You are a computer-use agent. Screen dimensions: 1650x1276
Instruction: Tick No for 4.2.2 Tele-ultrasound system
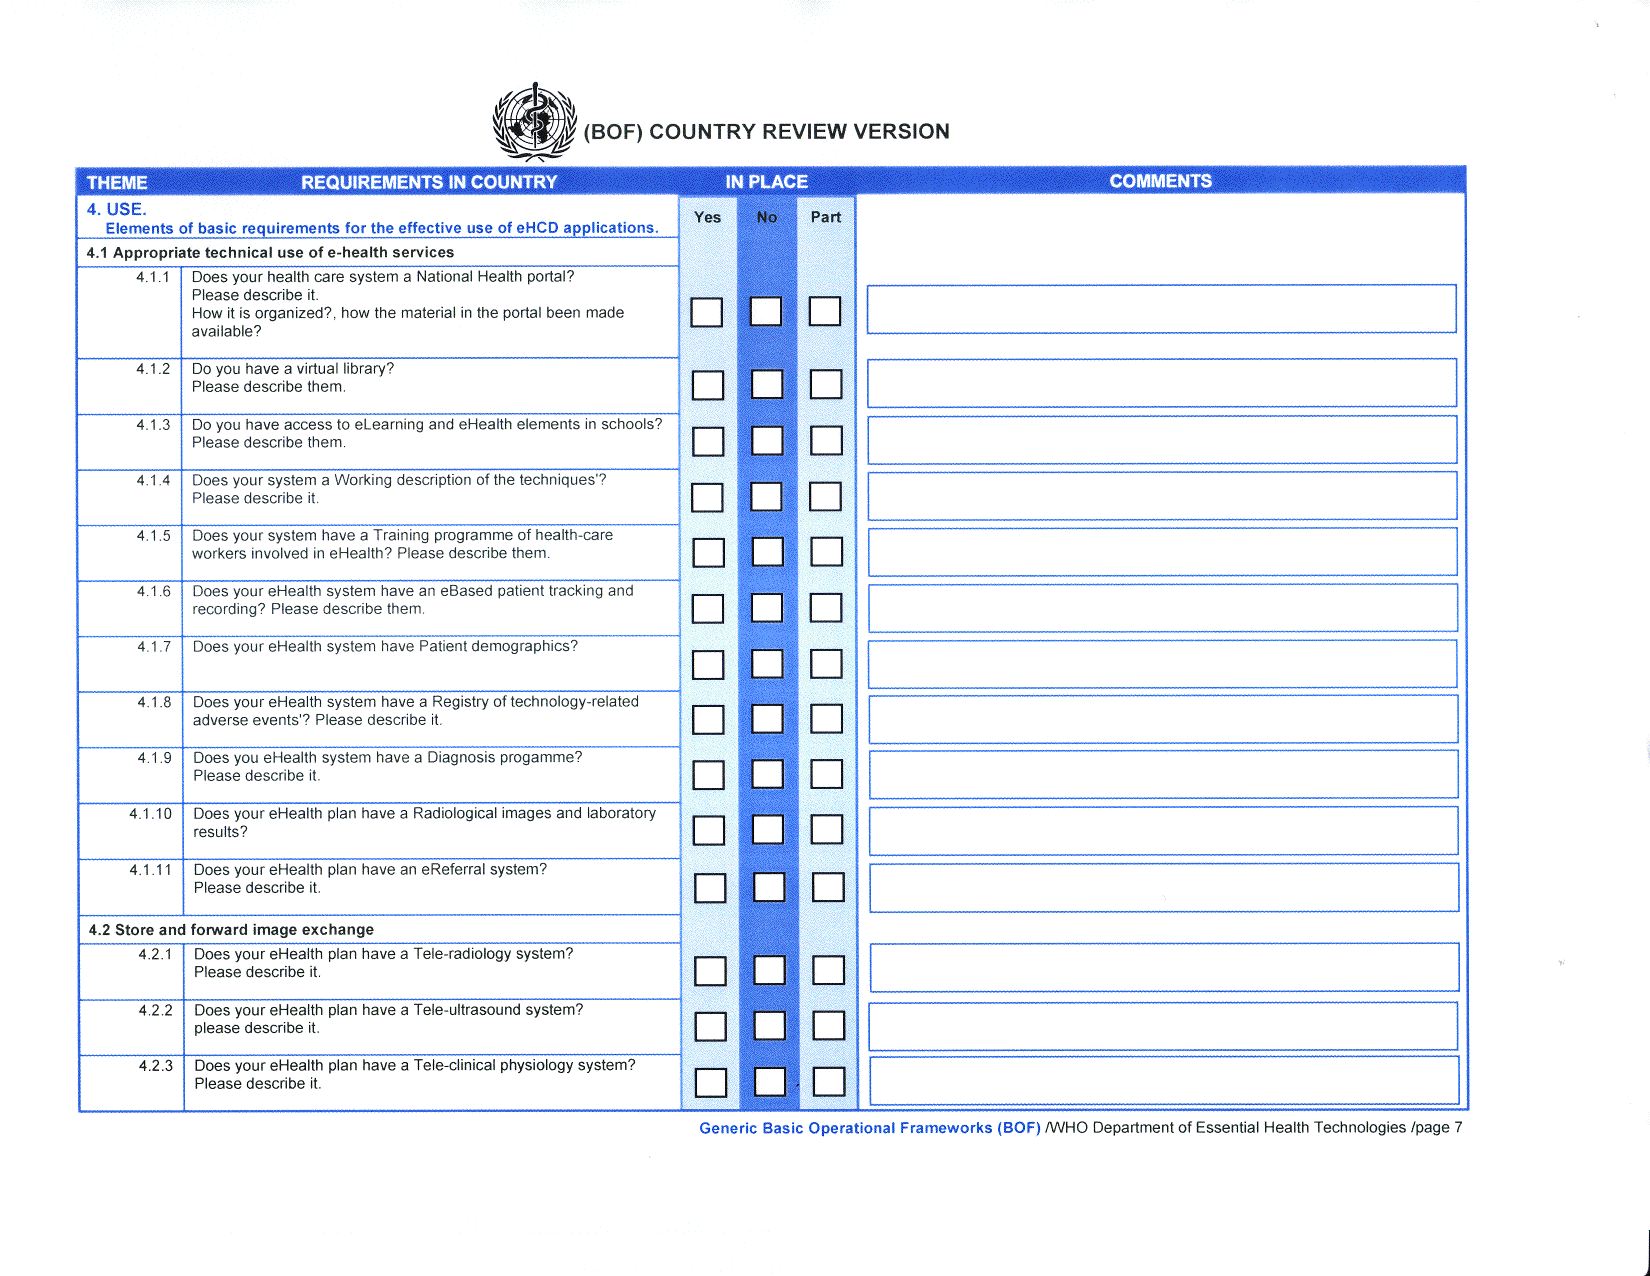point(769,1027)
